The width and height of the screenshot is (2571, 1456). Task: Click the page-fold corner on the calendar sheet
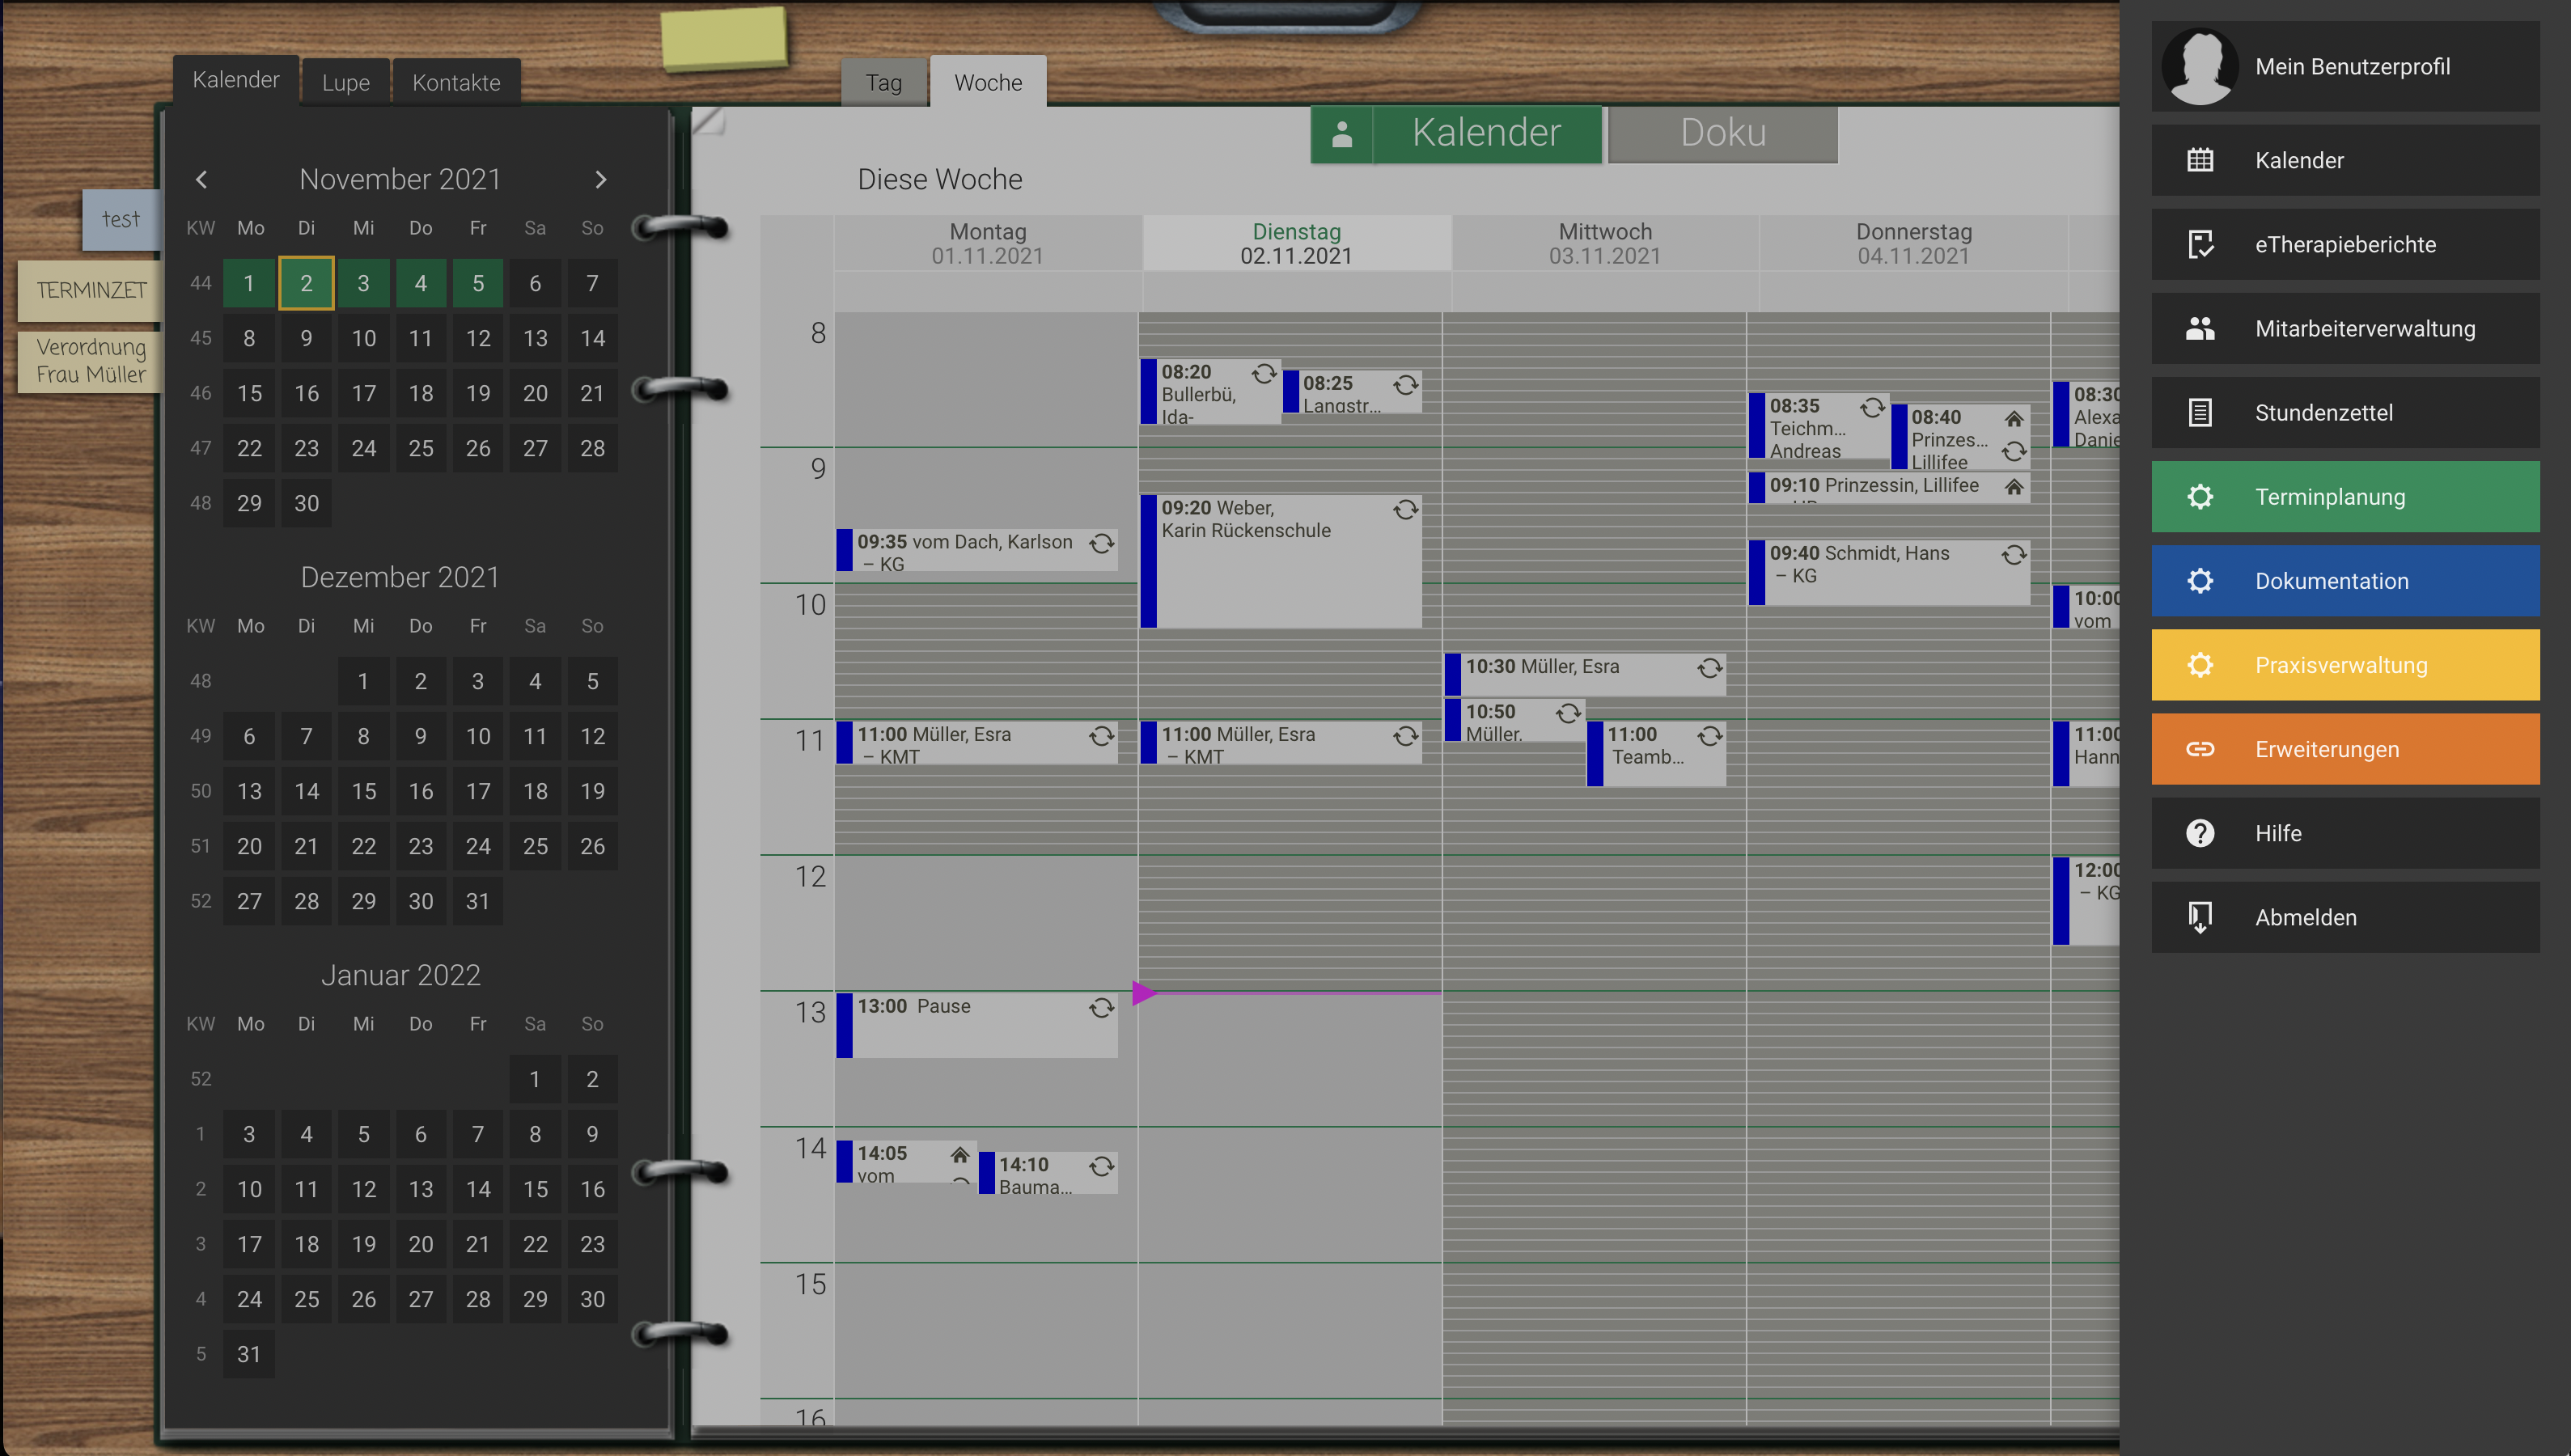pyautogui.click(x=709, y=122)
